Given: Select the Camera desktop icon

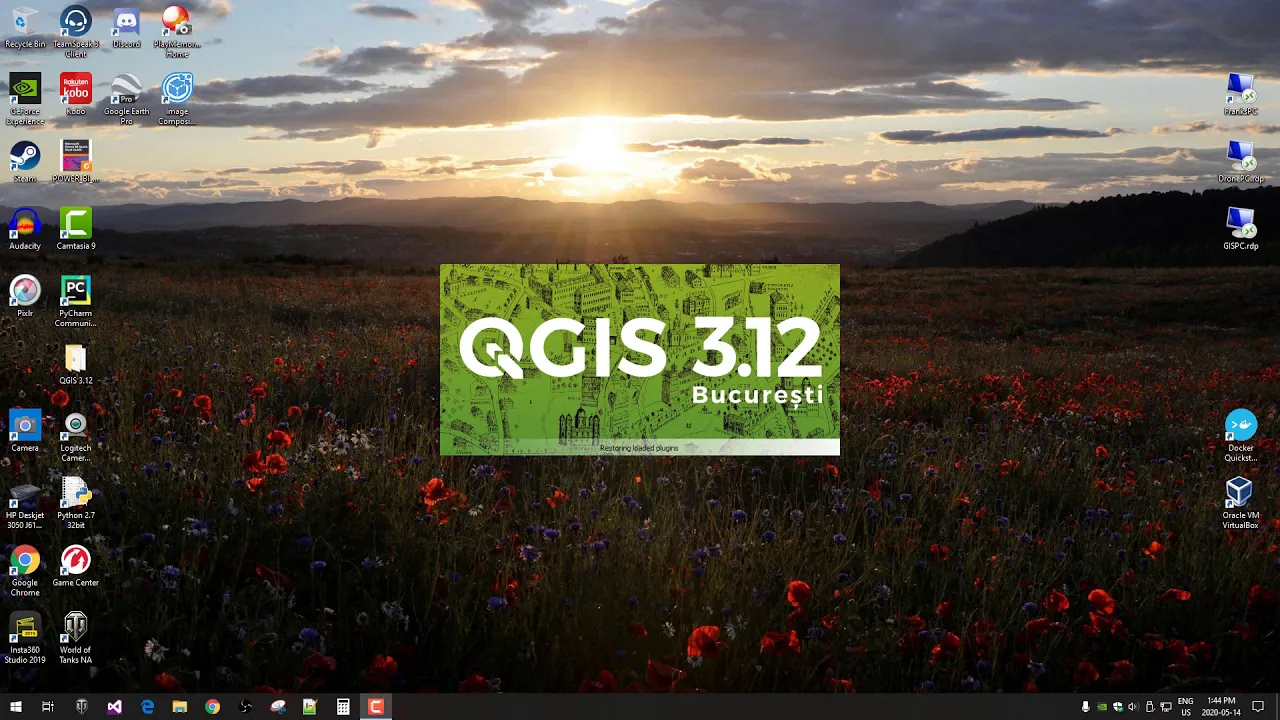Looking at the screenshot, I should click(25, 431).
